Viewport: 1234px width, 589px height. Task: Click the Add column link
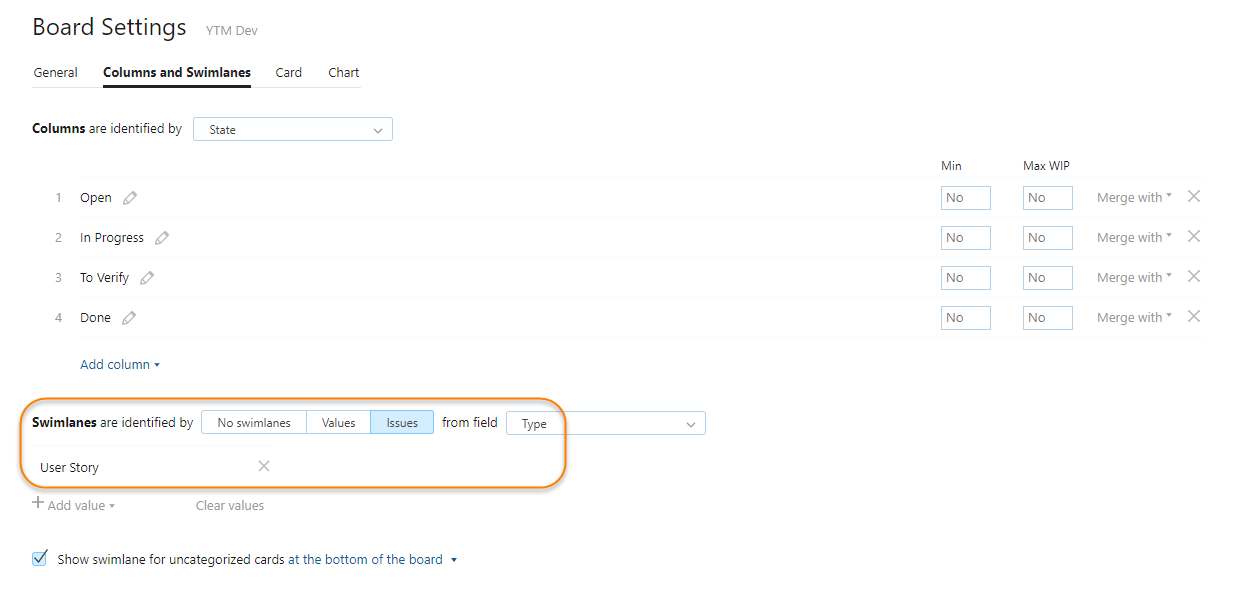119,365
